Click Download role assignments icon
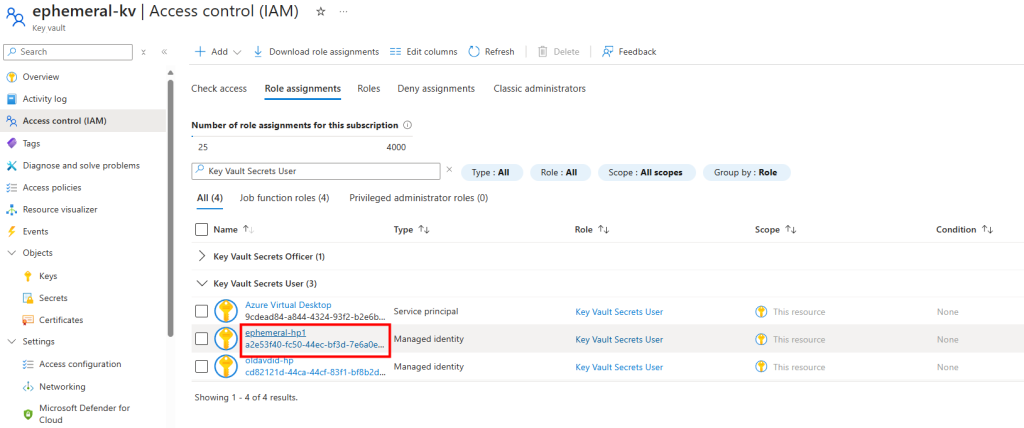The height and width of the screenshot is (428, 1024). (x=259, y=52)
